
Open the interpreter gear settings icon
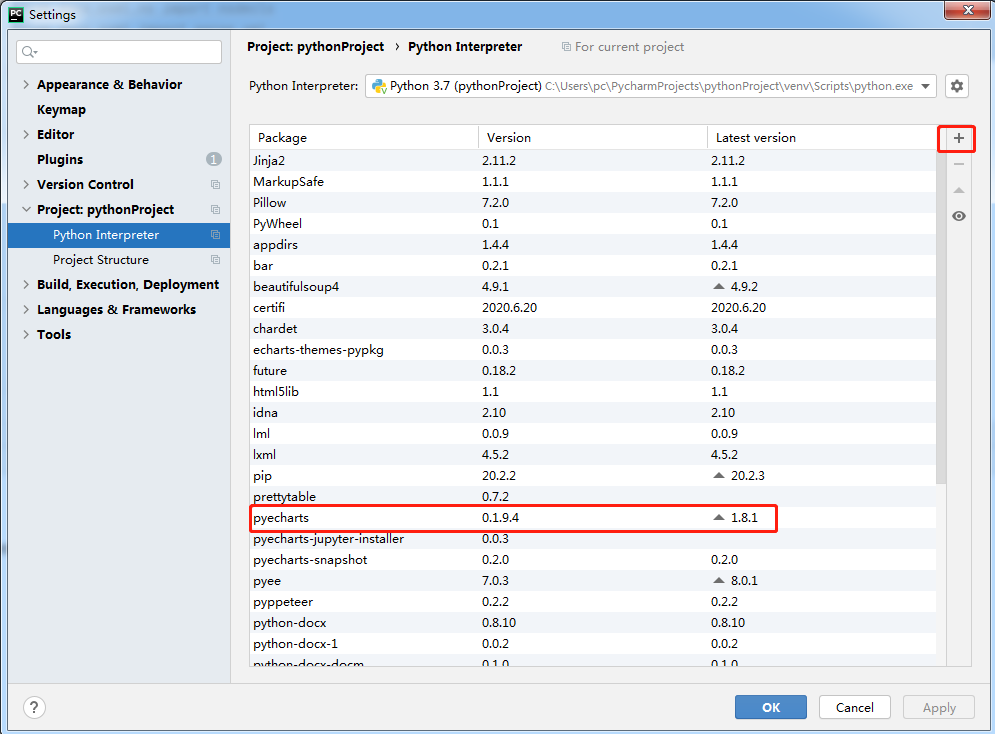tap(957, 86)
